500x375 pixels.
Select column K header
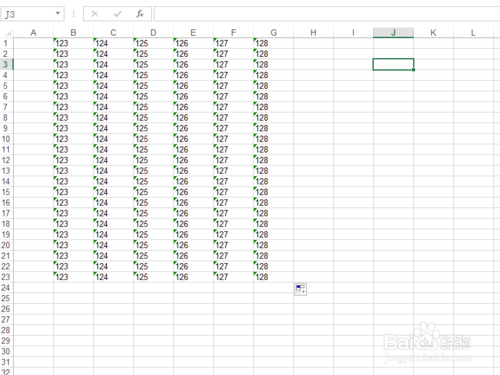[433, 33]
